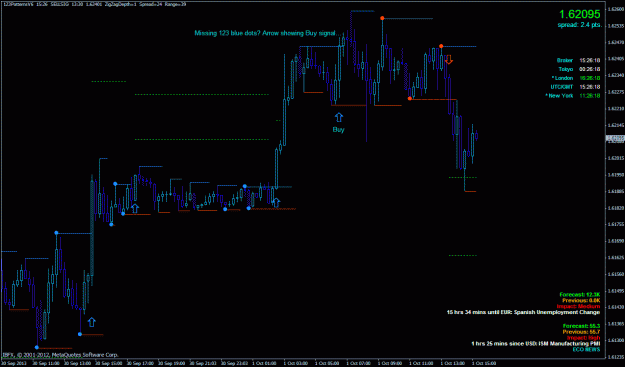Click the New York time 11:26:18
625x367 pixels.
pos(590,96)
